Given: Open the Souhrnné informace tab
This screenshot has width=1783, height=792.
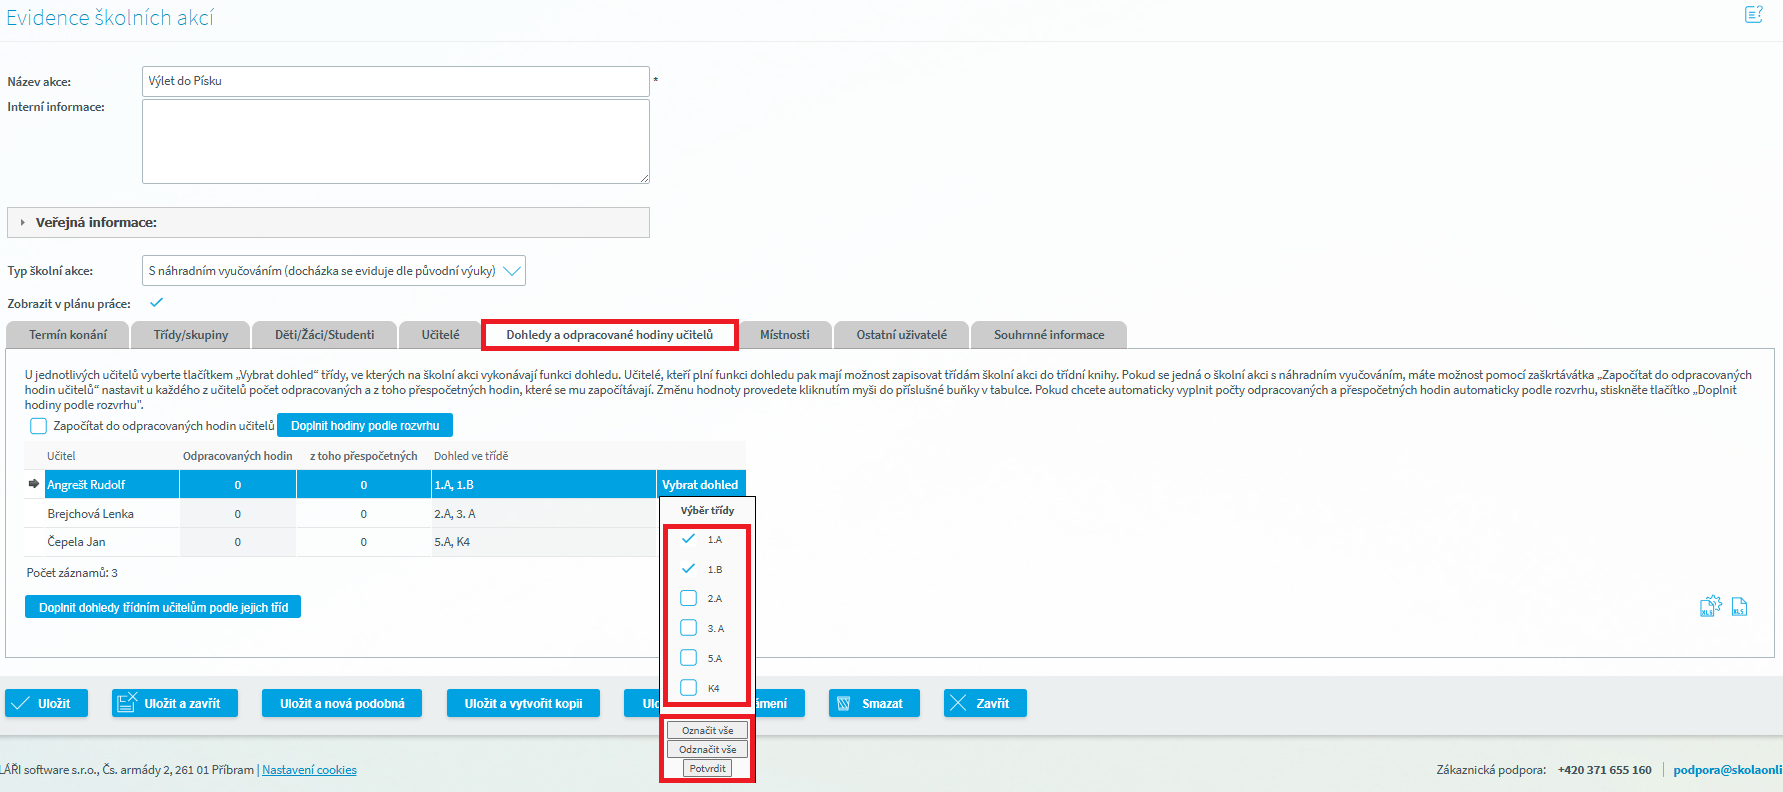Looking at the screenshot, I should (x=1048, y=335).
